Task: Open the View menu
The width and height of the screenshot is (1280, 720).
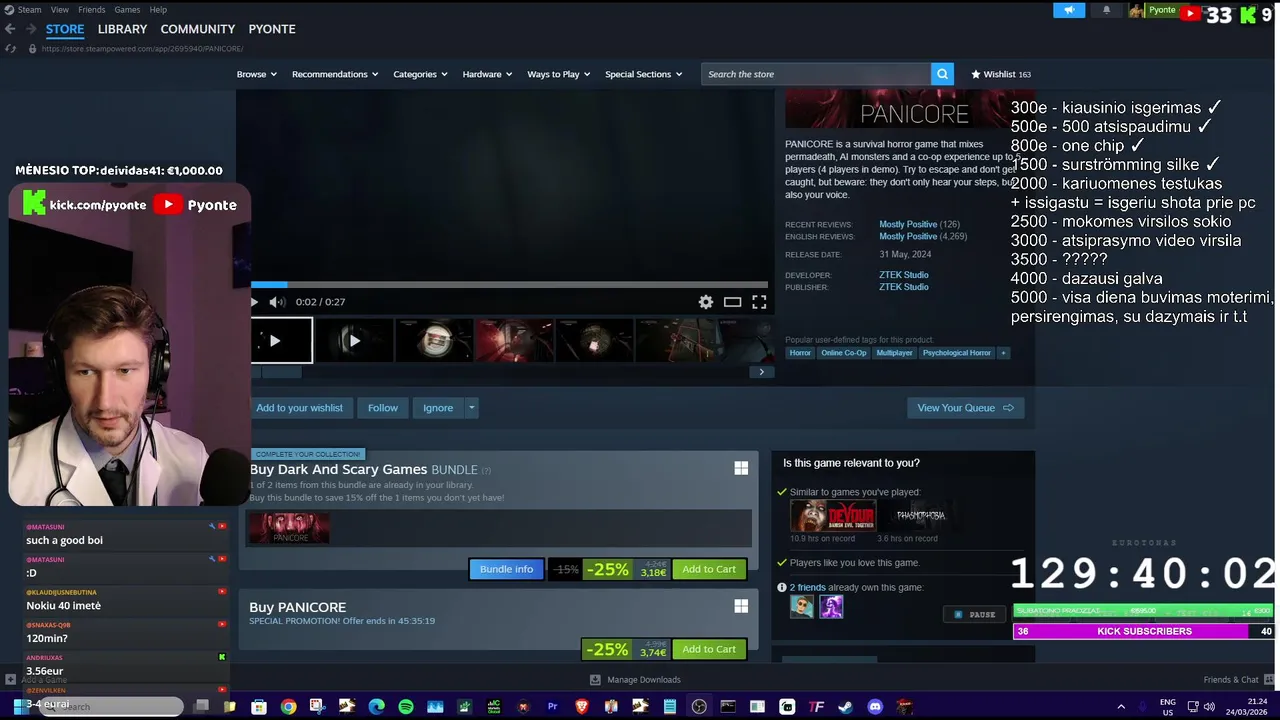Action: [58, 10]
